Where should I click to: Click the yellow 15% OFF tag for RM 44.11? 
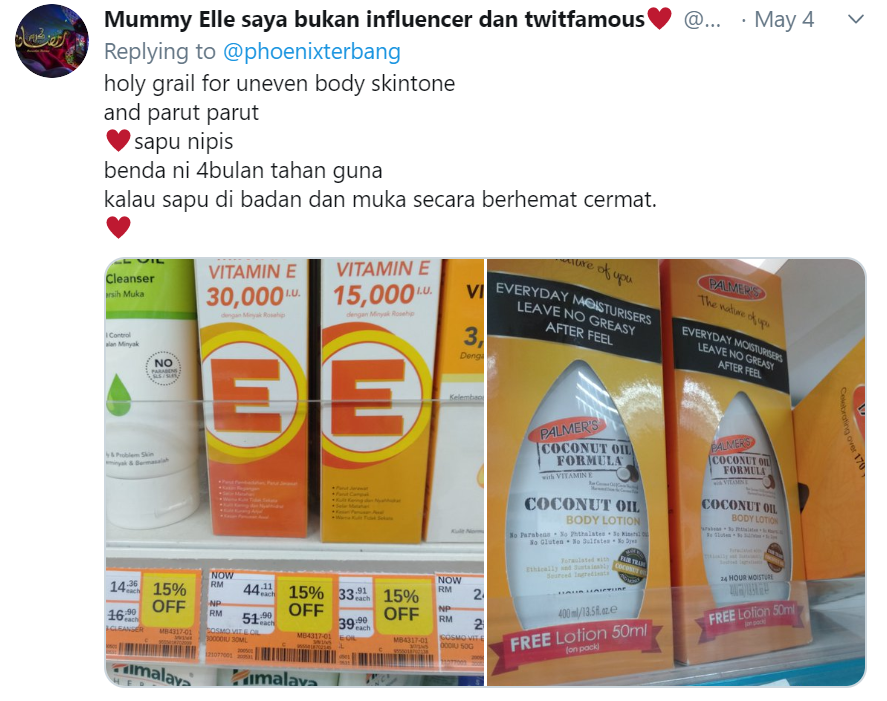(x=306, y=603)
